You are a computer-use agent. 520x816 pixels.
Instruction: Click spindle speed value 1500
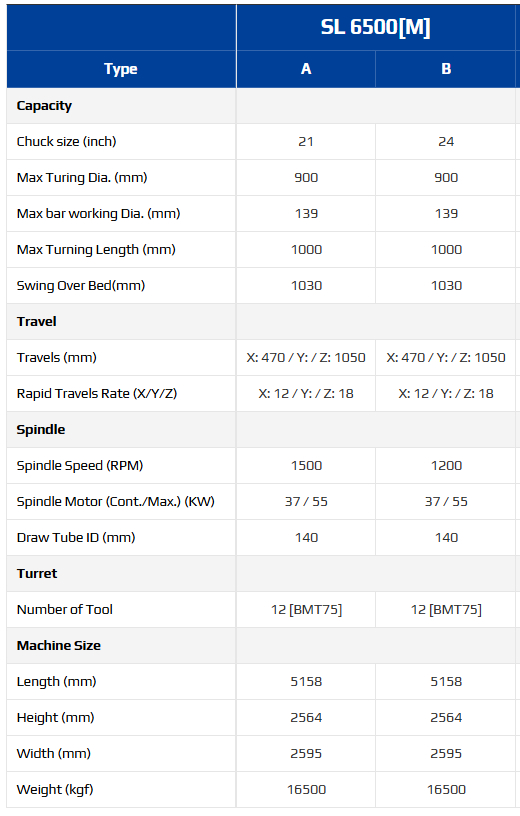click(306, 465)
